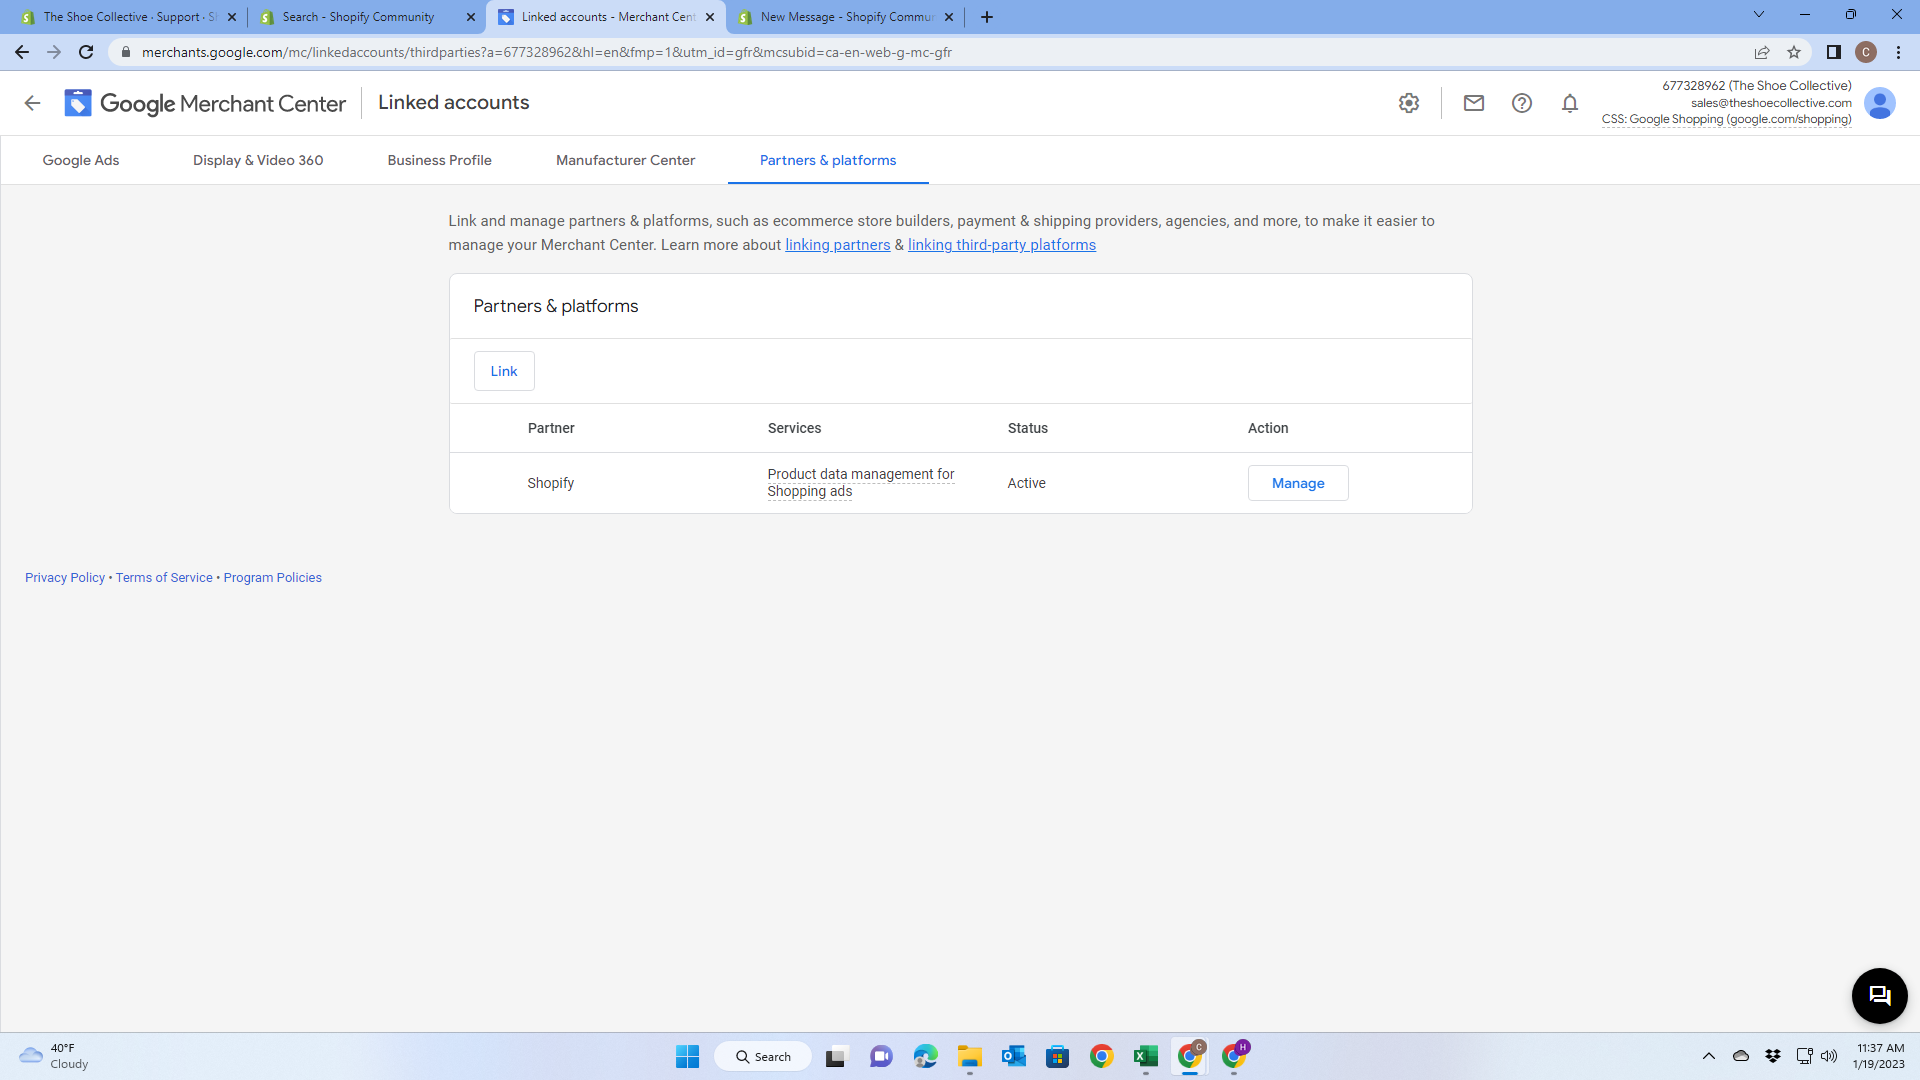This screenshot has height=1080, width=1920.
Task: Click the help question mark icon
Action: coord(1521,103)
